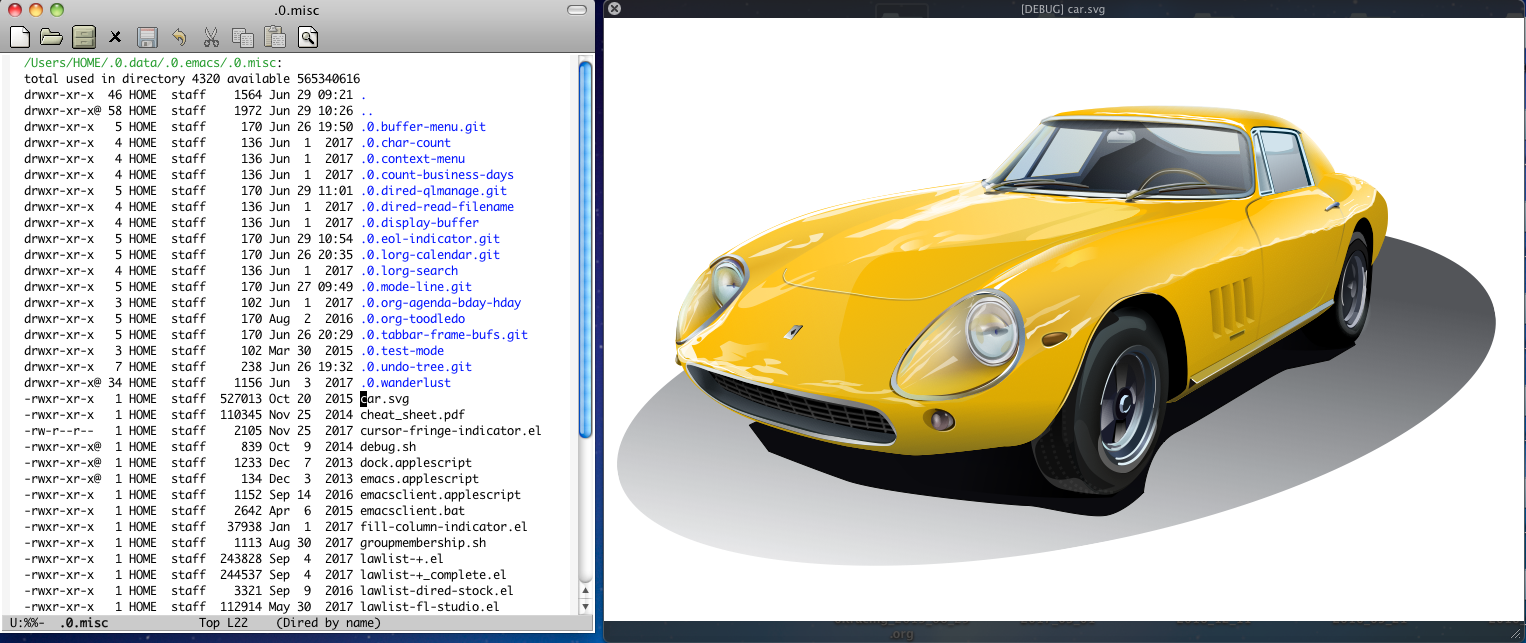Screen dimensions: 1526x643
Task: Open the .0.buffer-menu.git directory
Action: (423, 127)
